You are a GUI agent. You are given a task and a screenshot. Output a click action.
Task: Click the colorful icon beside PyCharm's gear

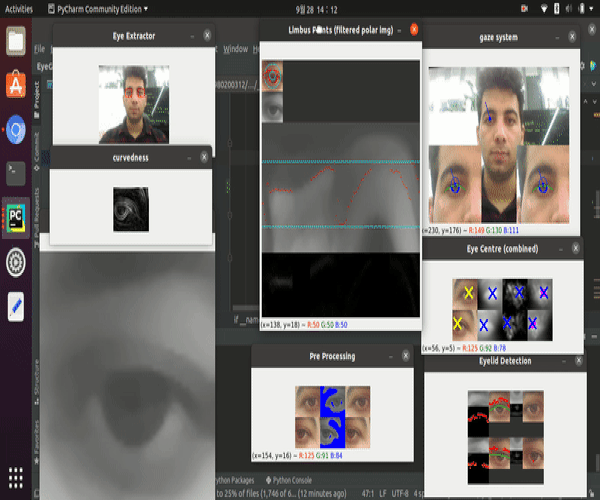coord(593,66)
